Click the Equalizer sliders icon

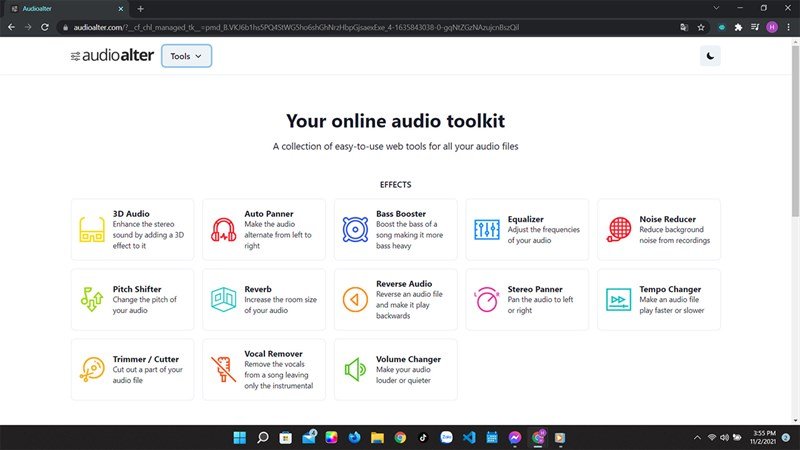(x=487, y=229)
